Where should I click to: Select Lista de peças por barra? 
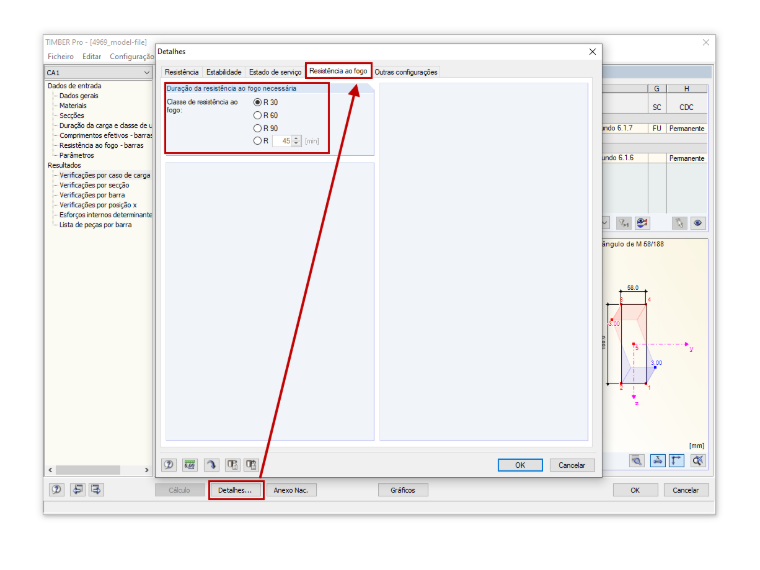click(x=95, y=225)
